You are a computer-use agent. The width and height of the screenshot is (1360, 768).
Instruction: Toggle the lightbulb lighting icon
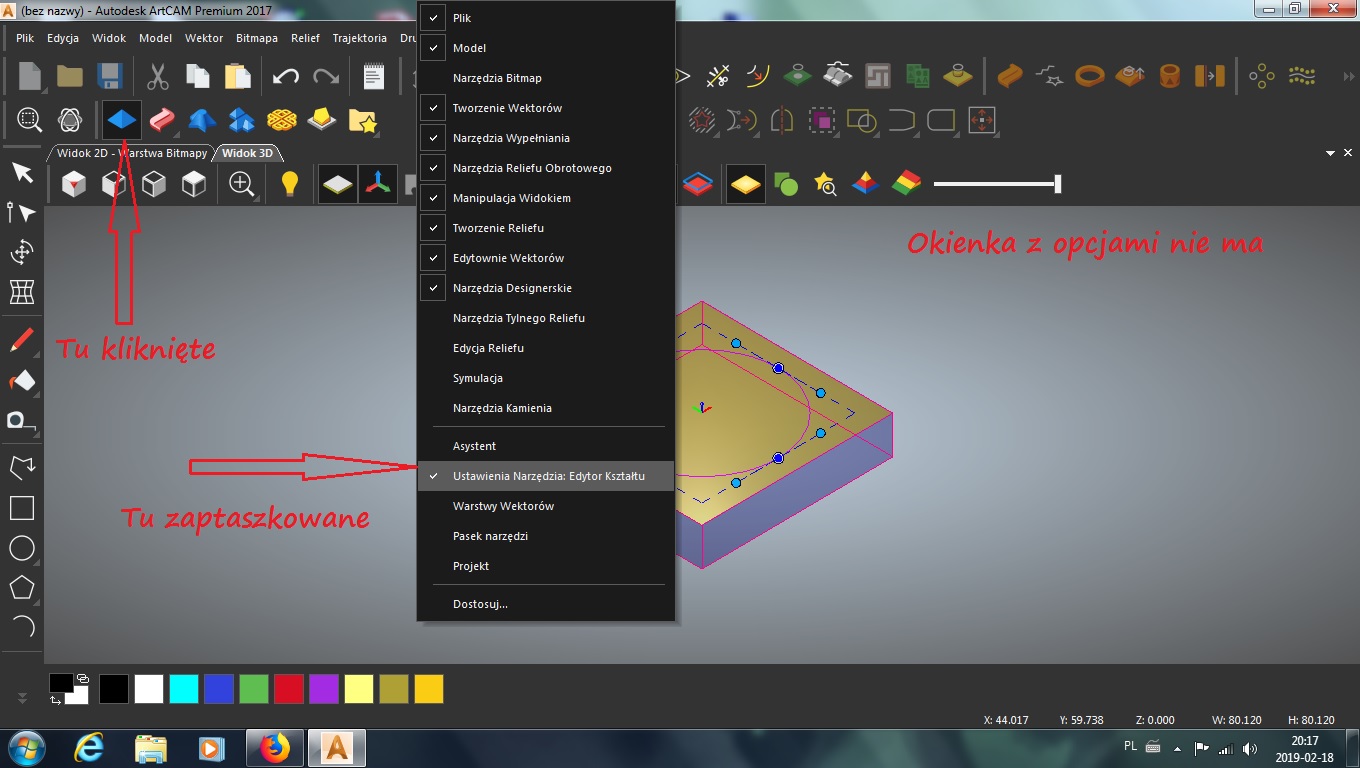(x=290, y=184)
